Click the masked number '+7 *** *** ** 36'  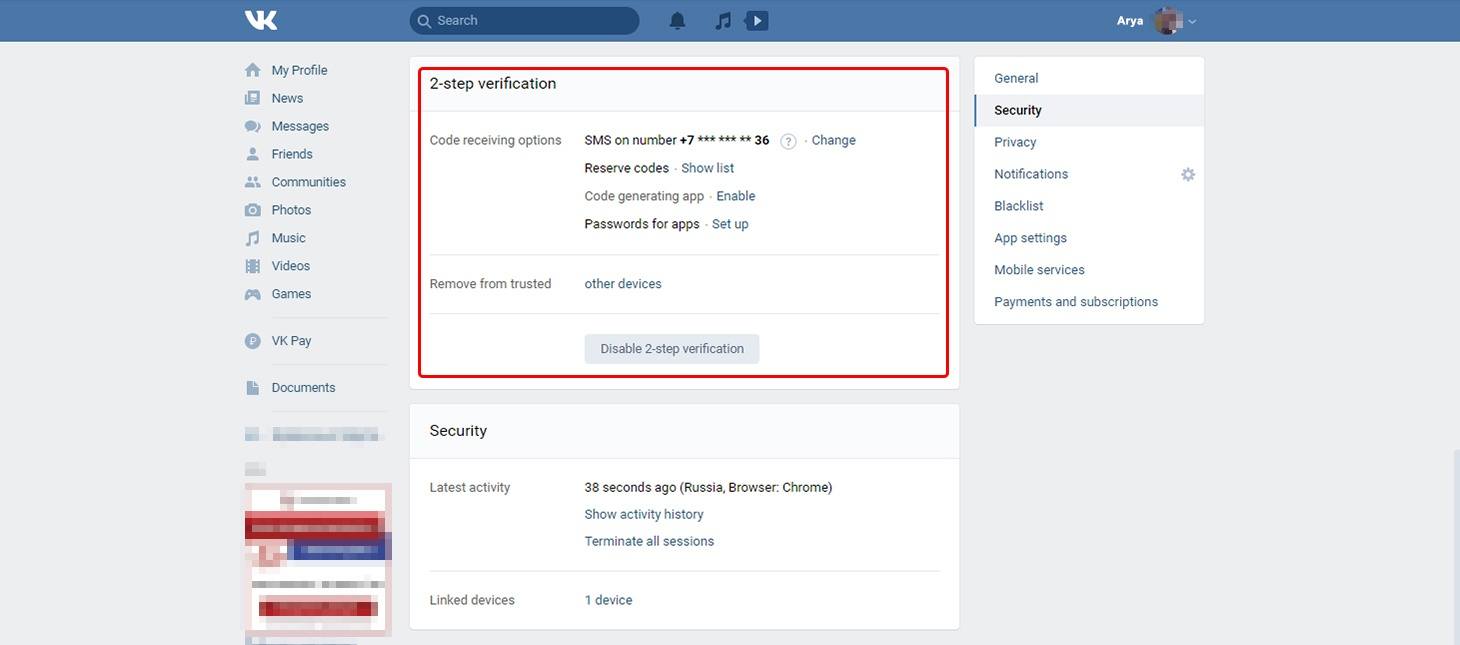724,140
